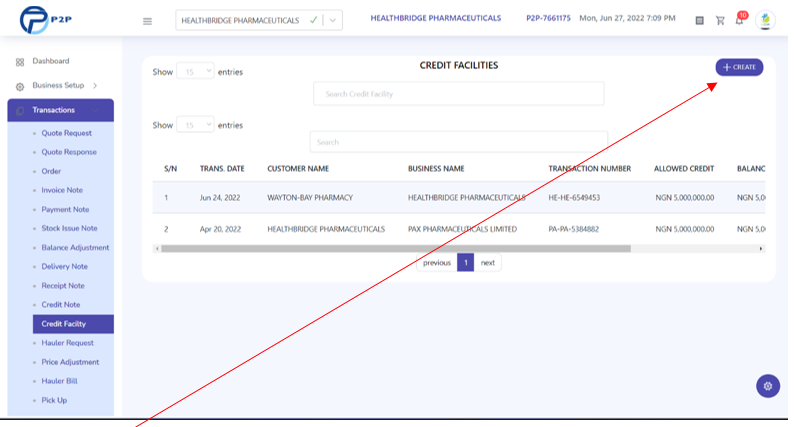
Task: Click the next pagination button
Action: (487, 262)
